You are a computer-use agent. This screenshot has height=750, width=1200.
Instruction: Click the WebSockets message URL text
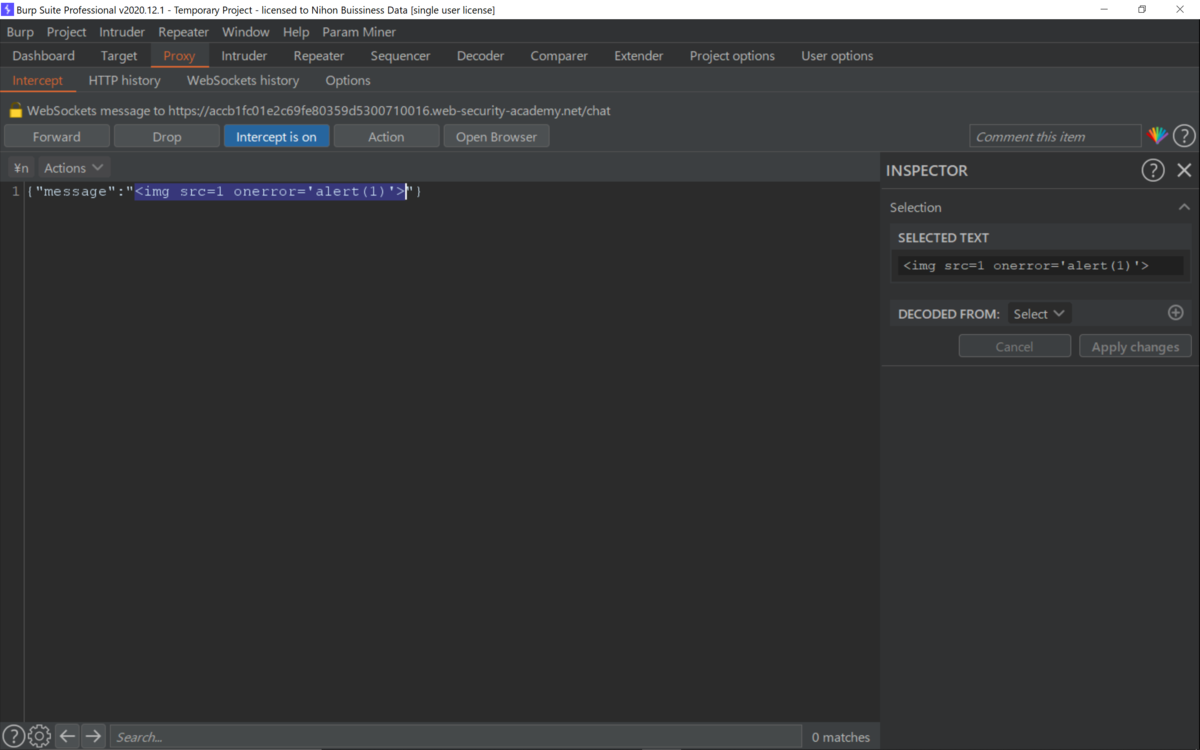point(319,111)
